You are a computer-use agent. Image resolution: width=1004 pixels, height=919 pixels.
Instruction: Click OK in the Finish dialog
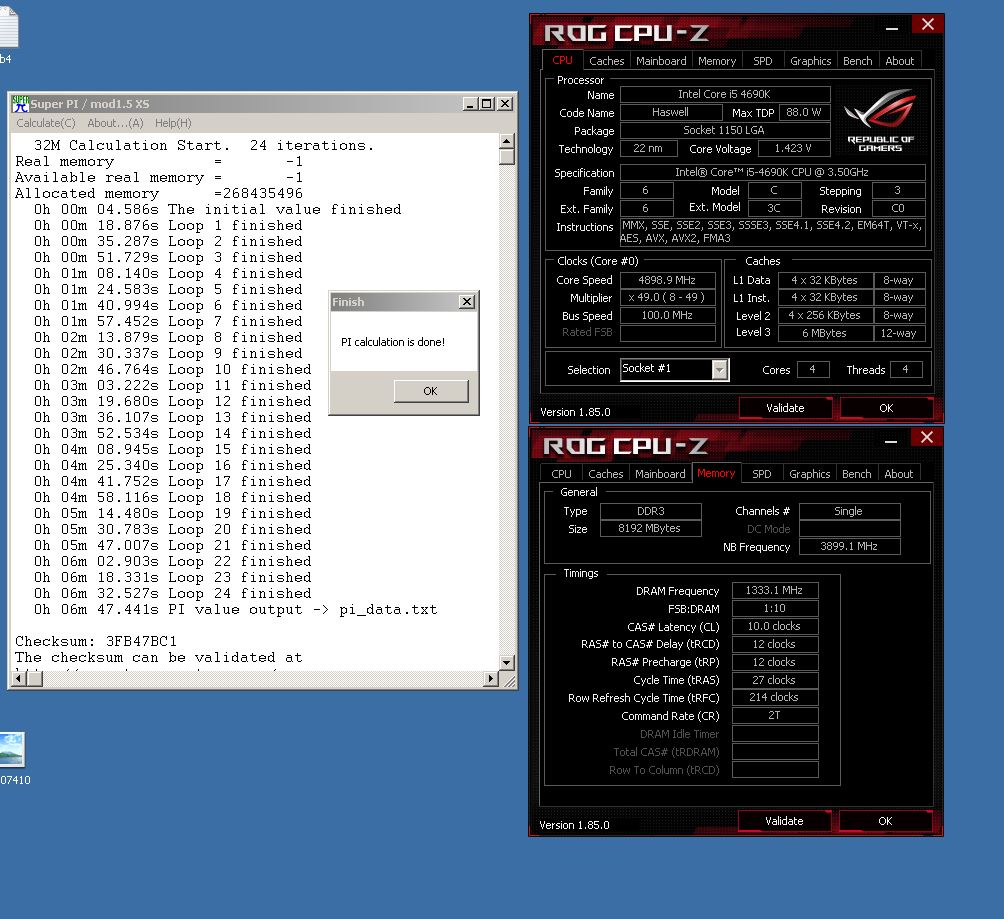pos(431,391)
